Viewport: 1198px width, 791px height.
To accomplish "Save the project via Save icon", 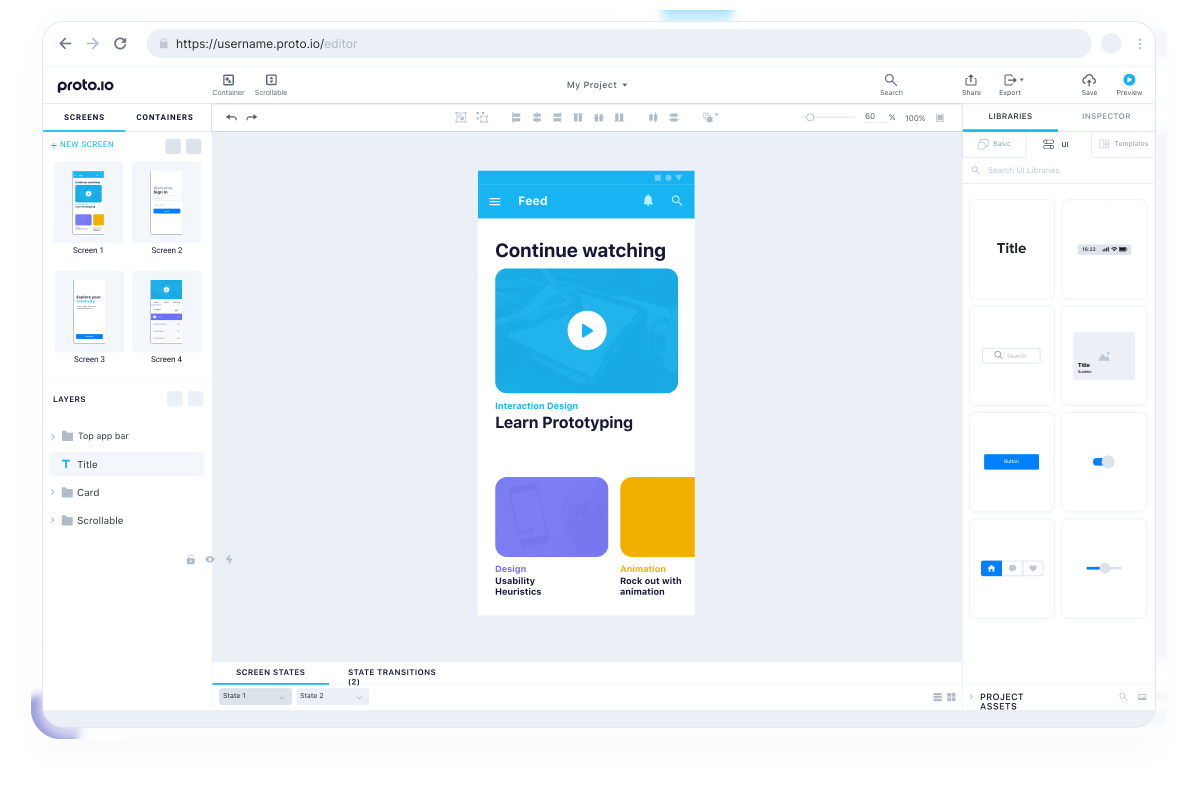I will pos(1089,81).
